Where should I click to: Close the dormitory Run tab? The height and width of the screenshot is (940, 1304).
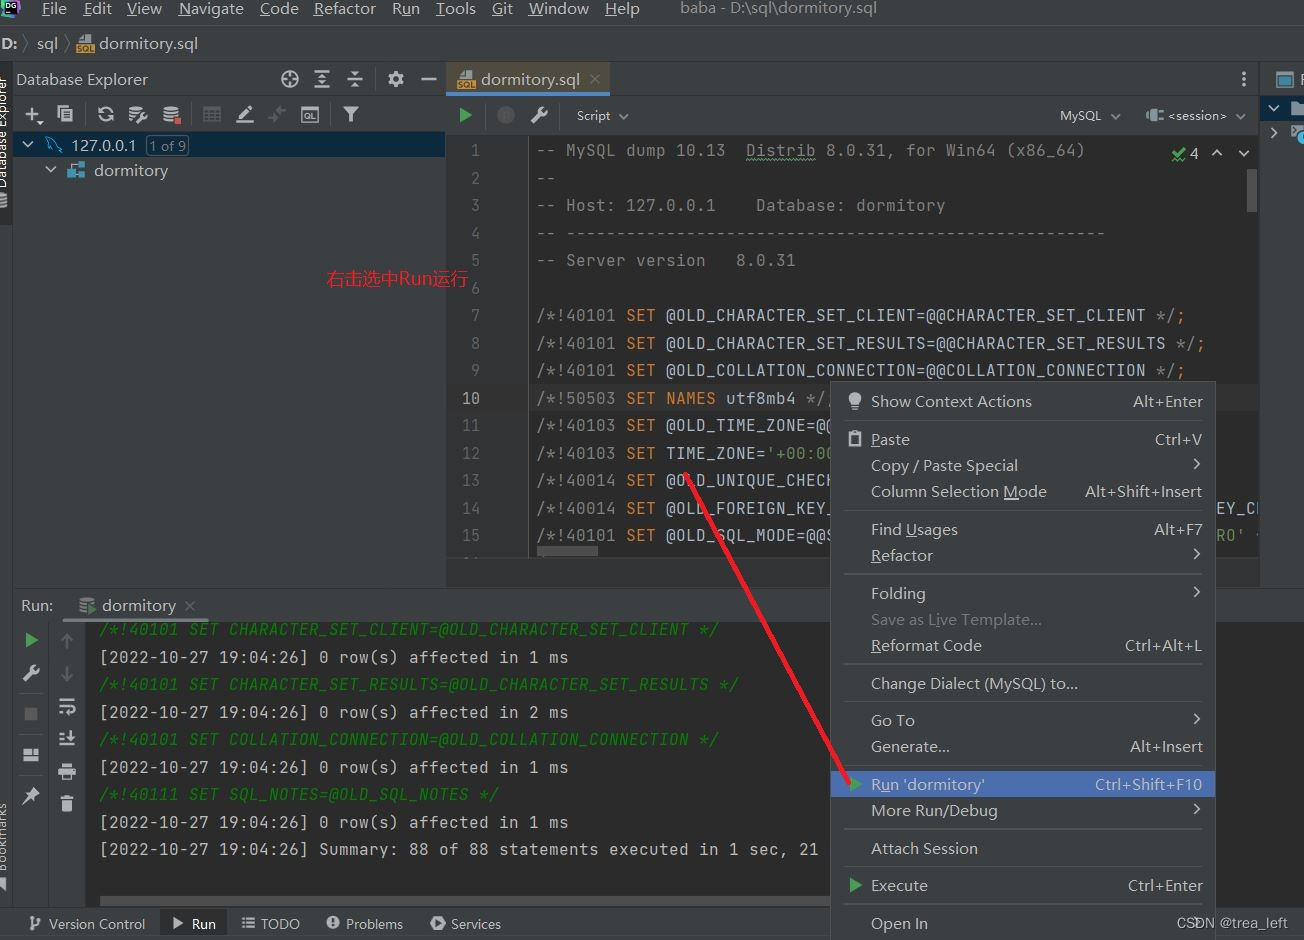point(190,605)
